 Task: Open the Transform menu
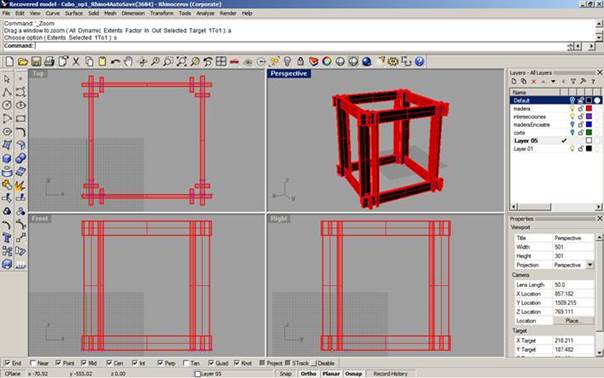tap(162, 13)
